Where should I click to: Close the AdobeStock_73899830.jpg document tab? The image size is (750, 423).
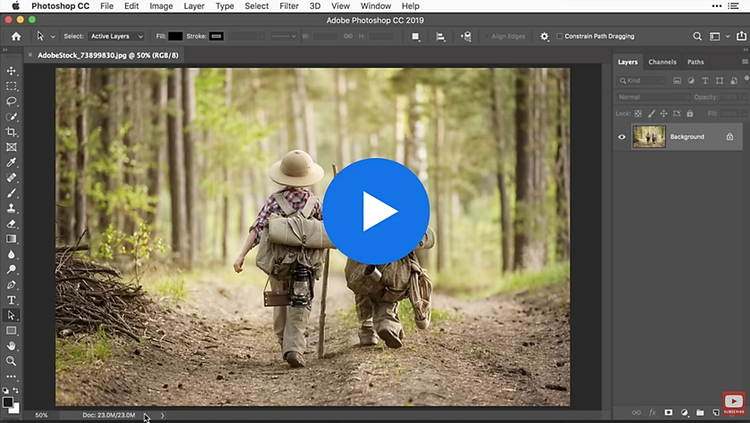[31, 56]
